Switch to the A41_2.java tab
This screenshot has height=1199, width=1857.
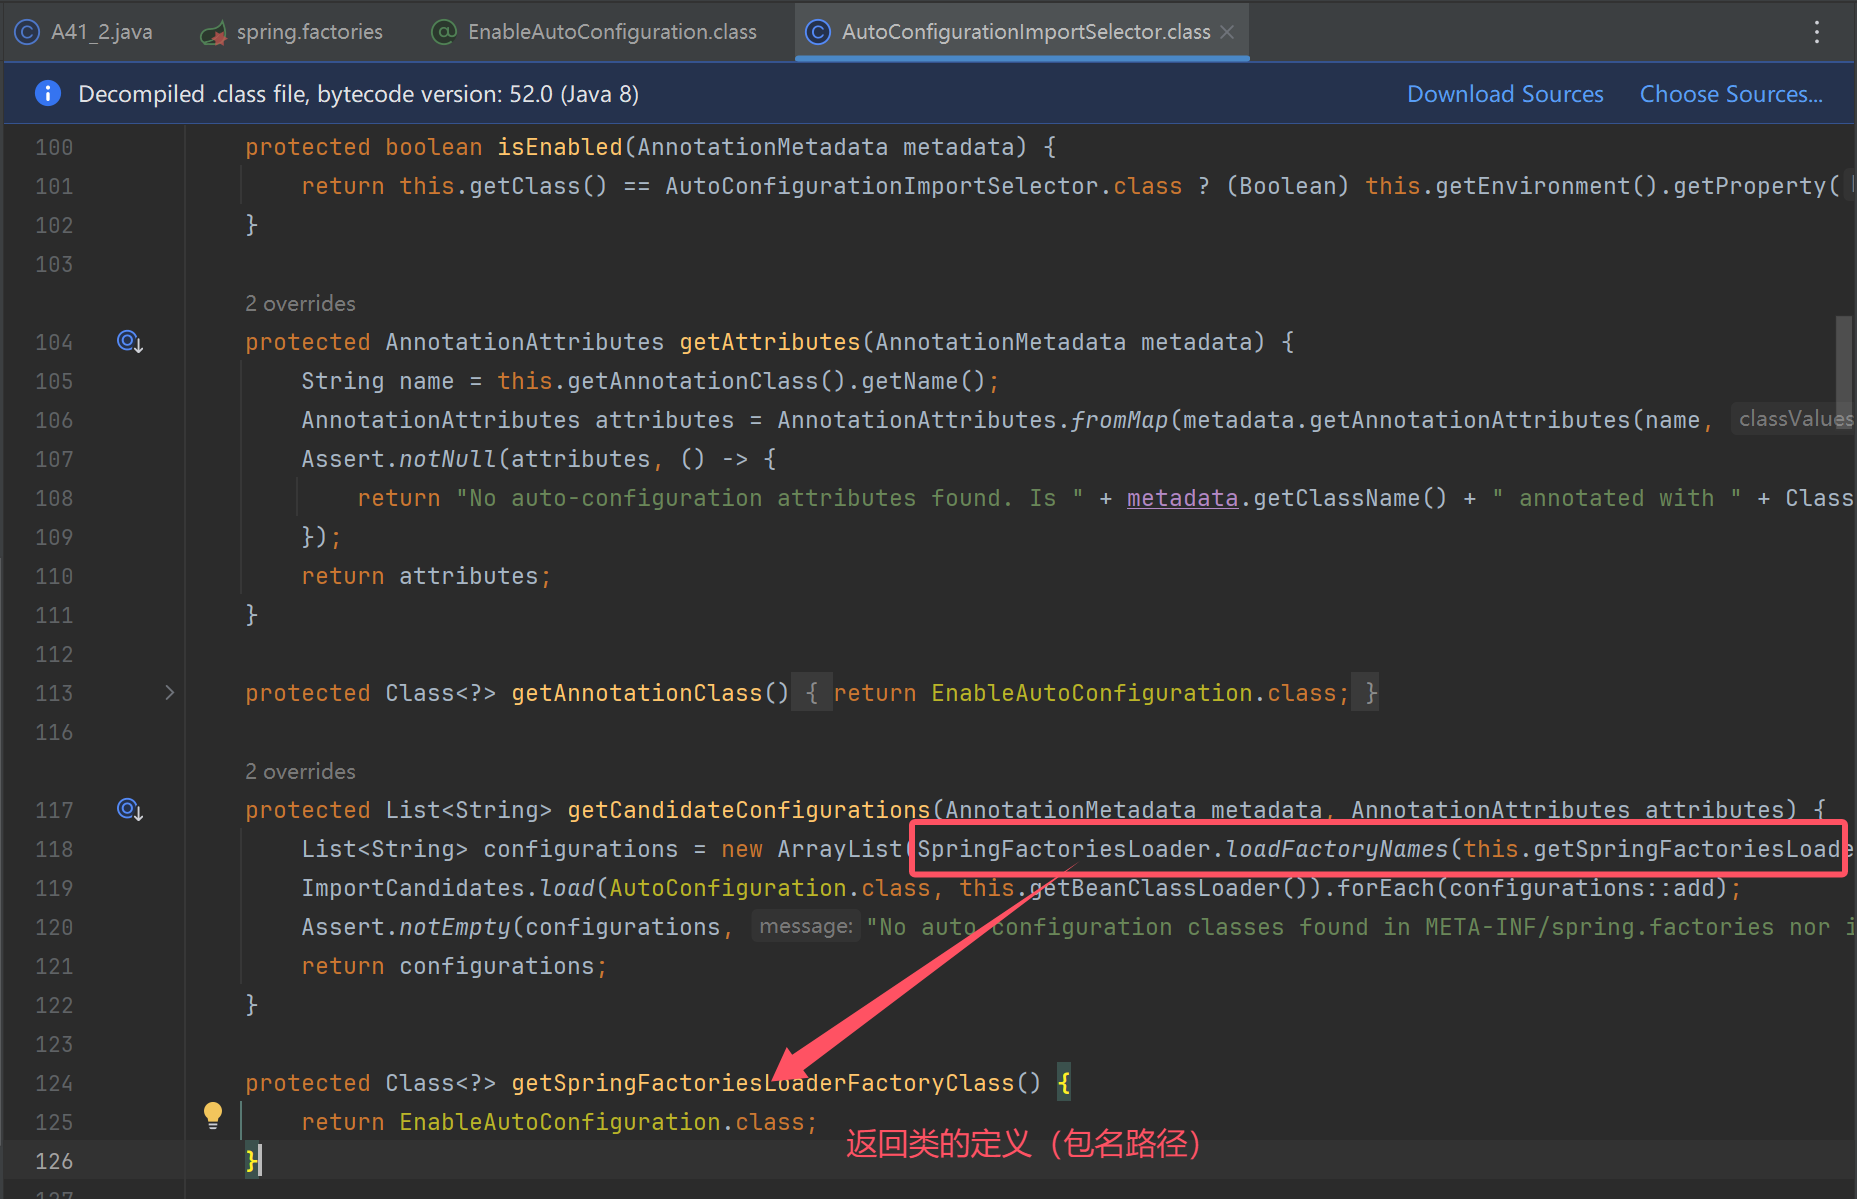click(x=84, y=32)
